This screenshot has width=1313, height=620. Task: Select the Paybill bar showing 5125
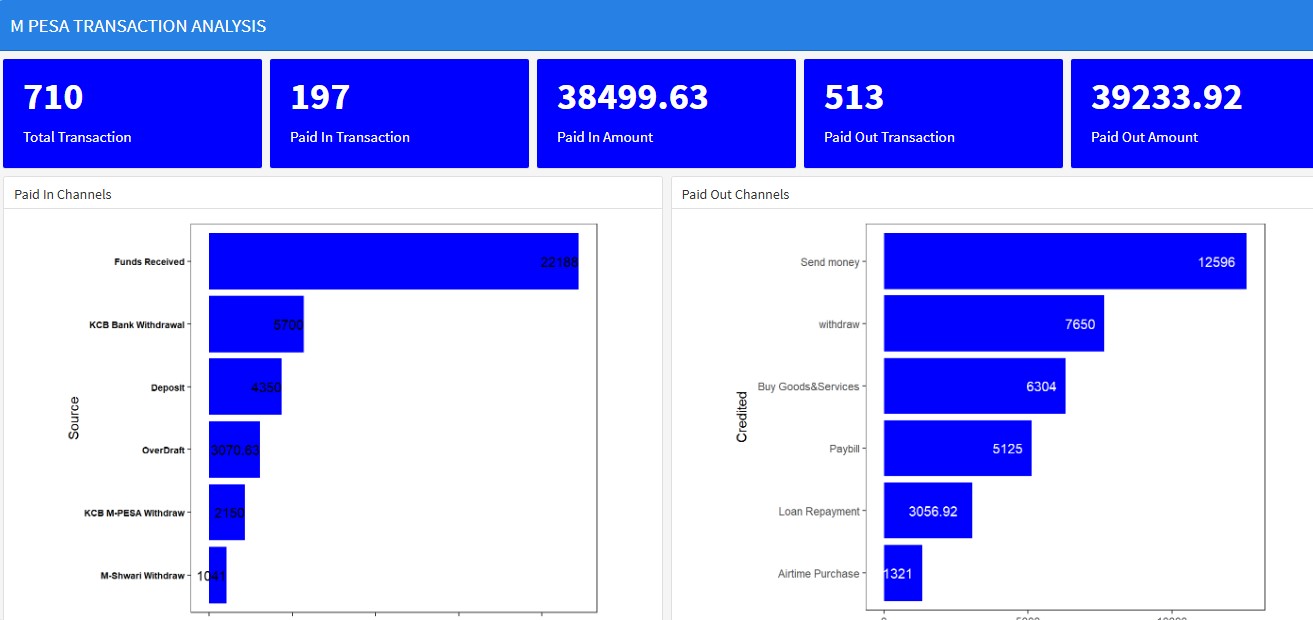[957, 448]
